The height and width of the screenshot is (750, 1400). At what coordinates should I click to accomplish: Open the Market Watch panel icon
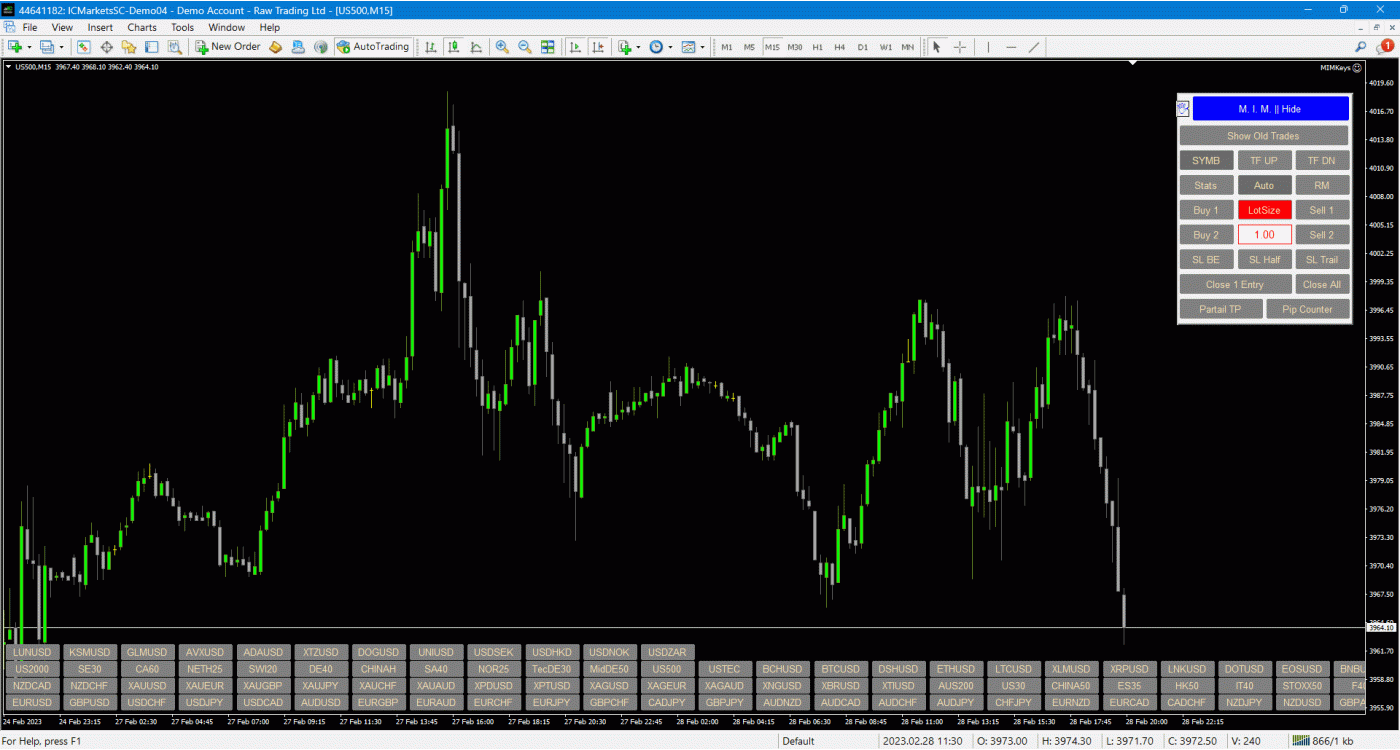pyautogui.click(x=84, y=47)
